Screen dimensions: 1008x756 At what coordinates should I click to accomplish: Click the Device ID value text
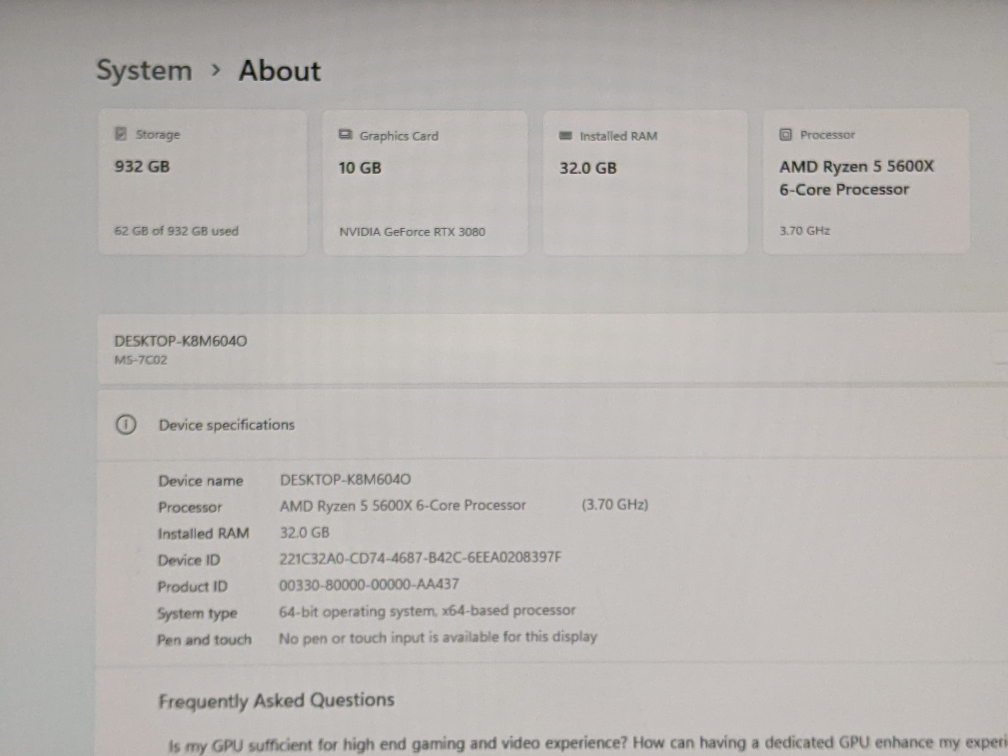point(420,558)
